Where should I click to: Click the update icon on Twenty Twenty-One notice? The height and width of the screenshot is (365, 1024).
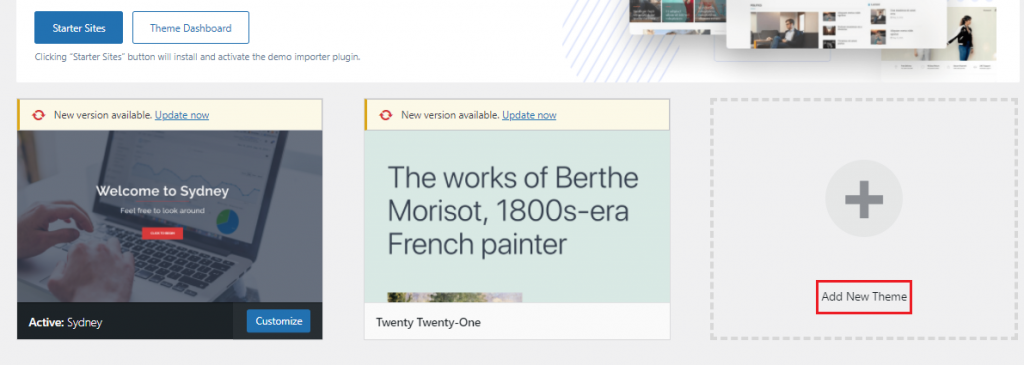pos(386,115)
